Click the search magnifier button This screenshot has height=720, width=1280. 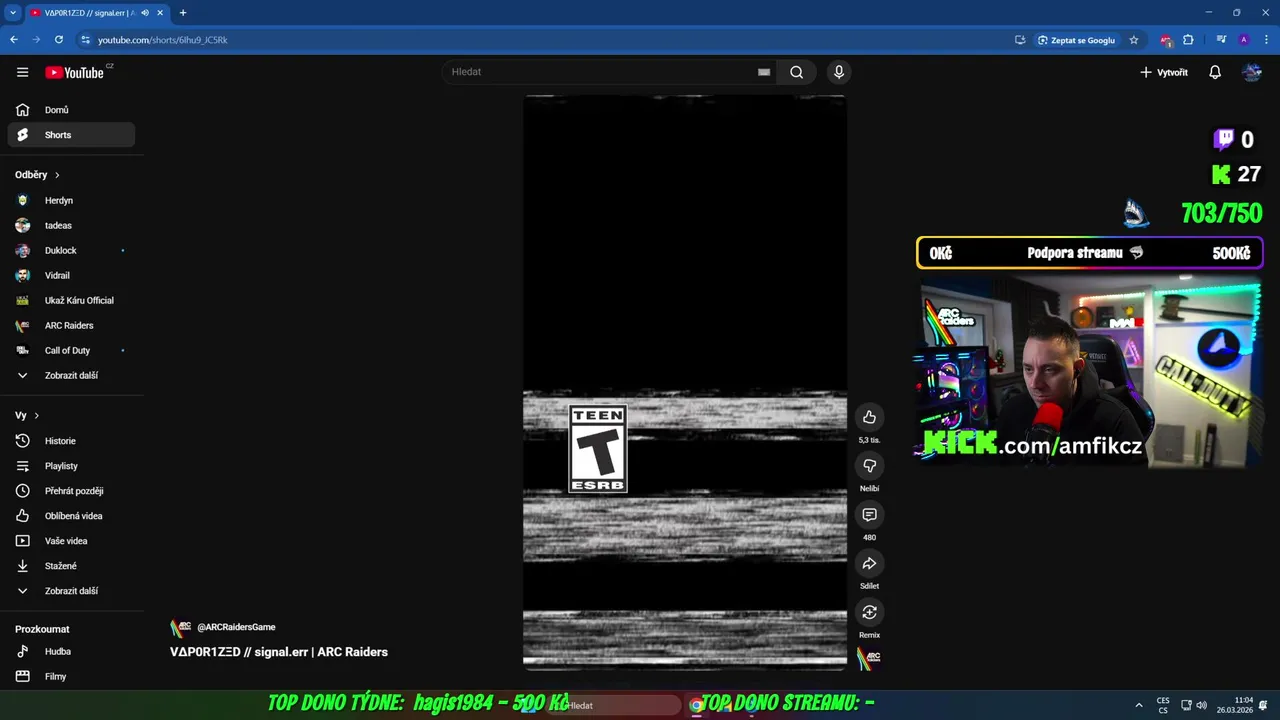[796, 72]
